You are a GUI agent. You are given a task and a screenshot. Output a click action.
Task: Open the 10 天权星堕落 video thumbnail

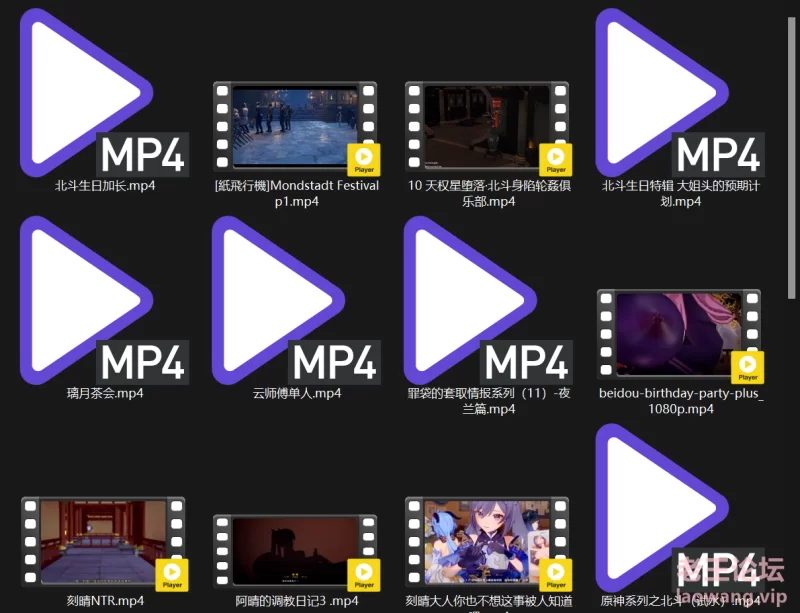point(488,127)
